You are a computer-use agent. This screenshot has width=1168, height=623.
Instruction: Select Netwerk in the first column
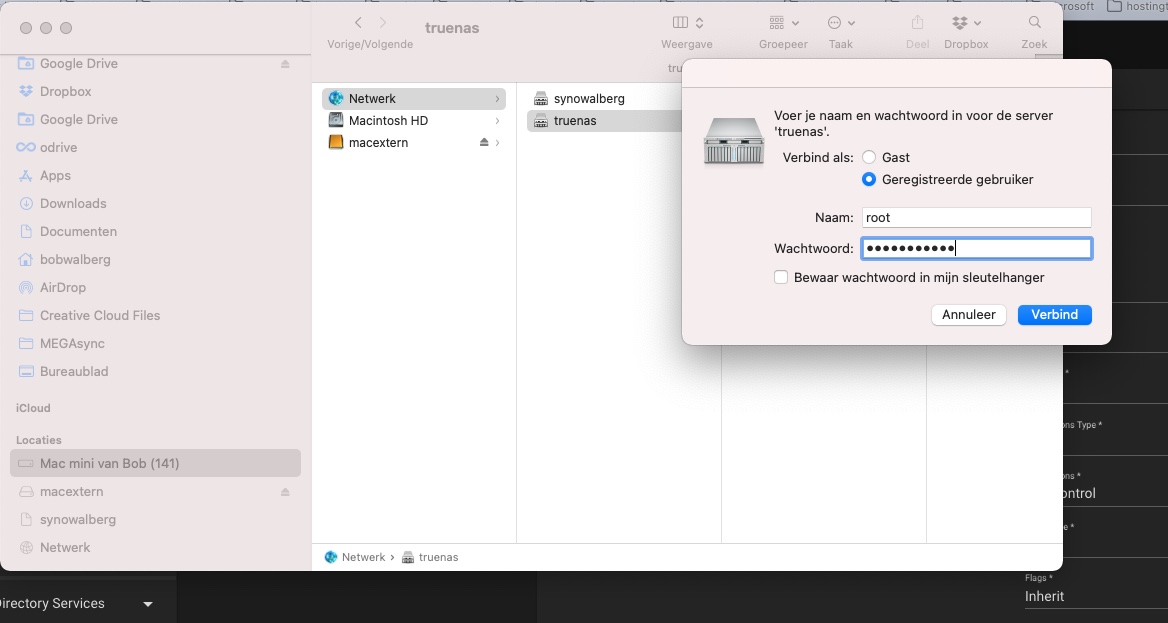[x=413, y=98]
